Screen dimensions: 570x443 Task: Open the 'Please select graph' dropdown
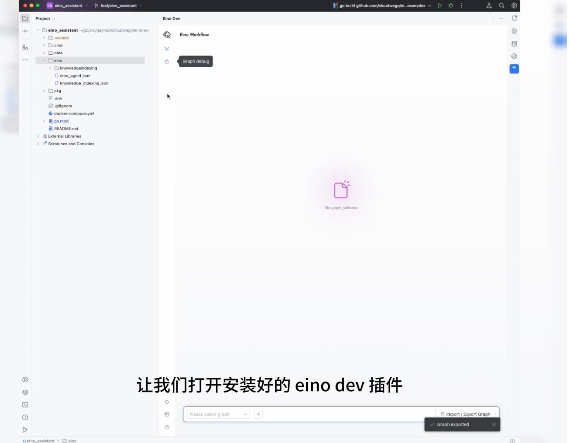coord(218,414)
